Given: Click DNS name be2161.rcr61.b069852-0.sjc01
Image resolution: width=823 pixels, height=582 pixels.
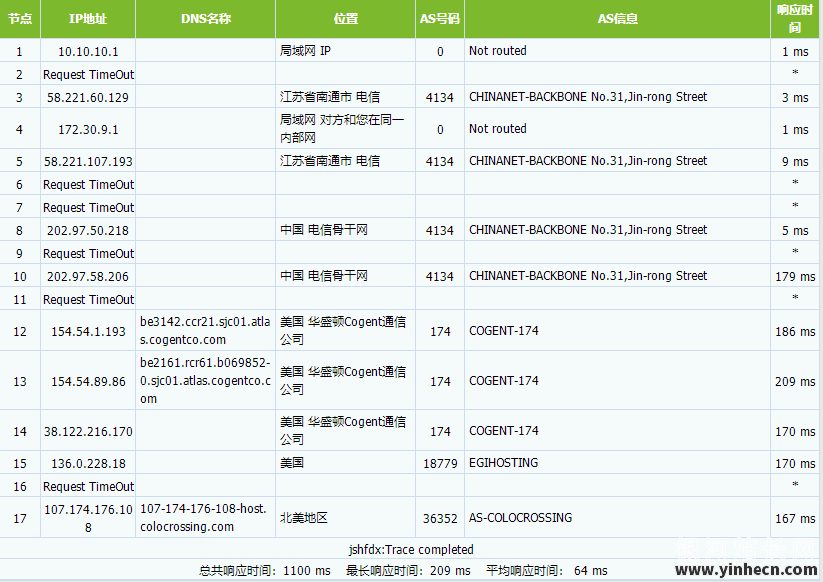Looking at the screenshot, I should coord(205,380).
